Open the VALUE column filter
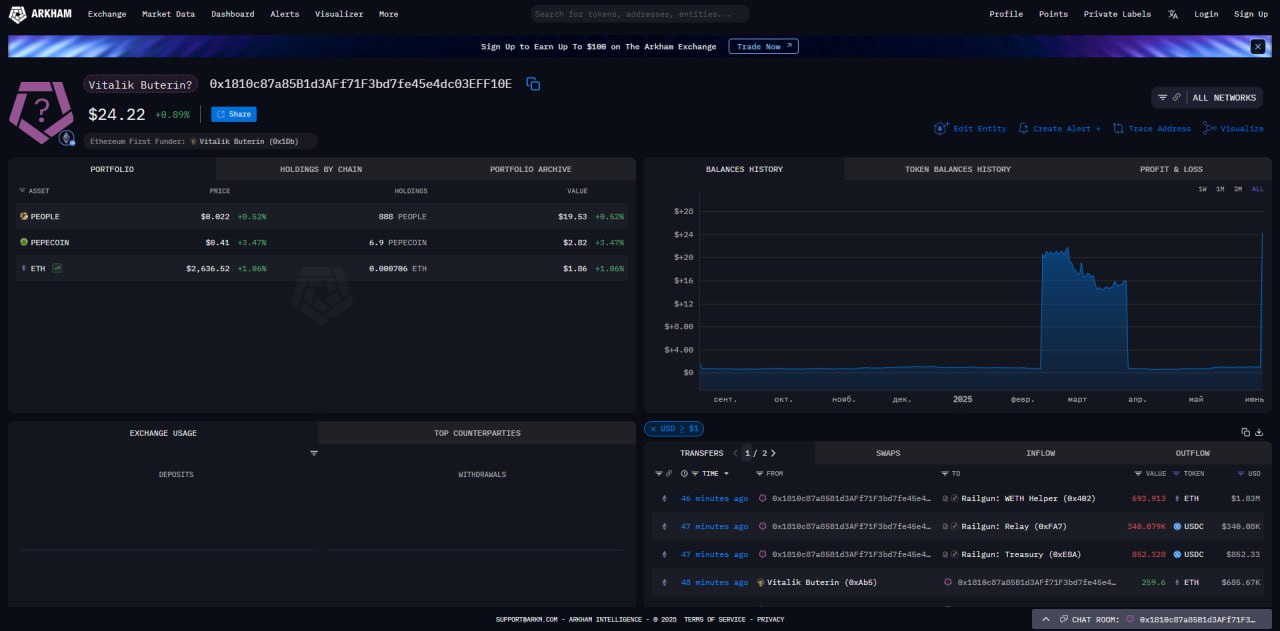The image size is (1280, 631). [1138, 474]
